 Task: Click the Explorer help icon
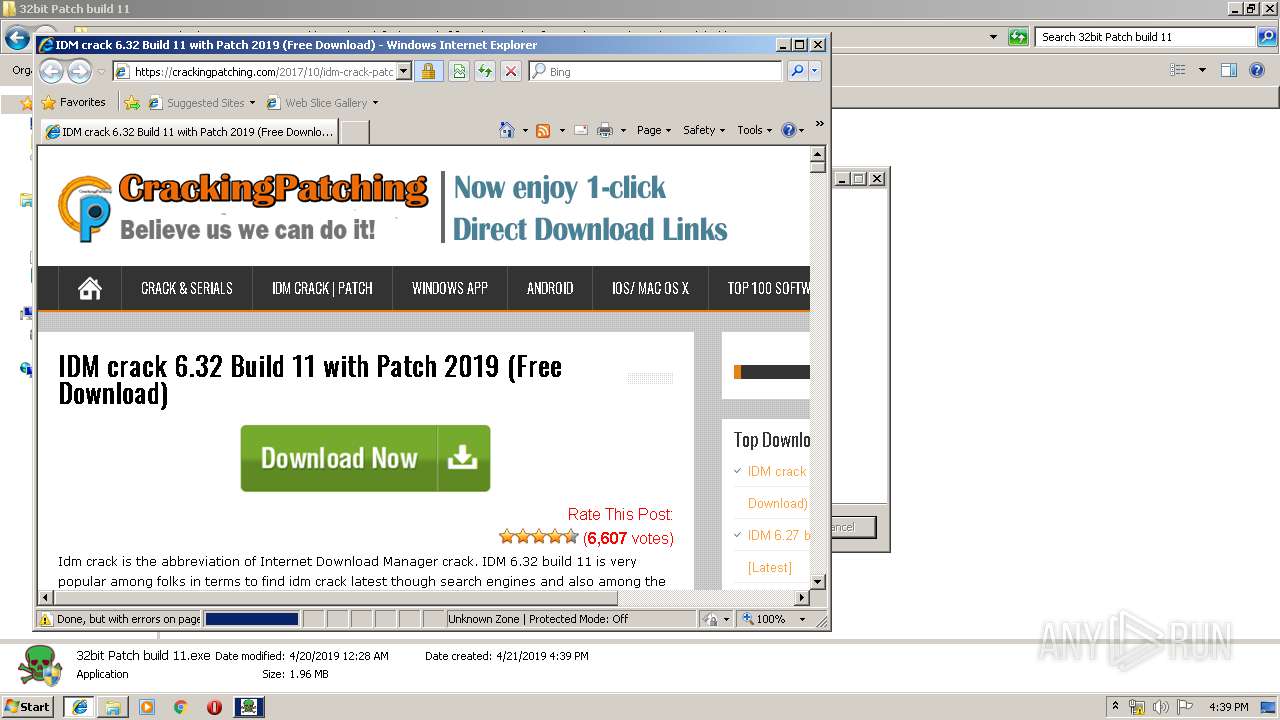[x=1257, y=70]
